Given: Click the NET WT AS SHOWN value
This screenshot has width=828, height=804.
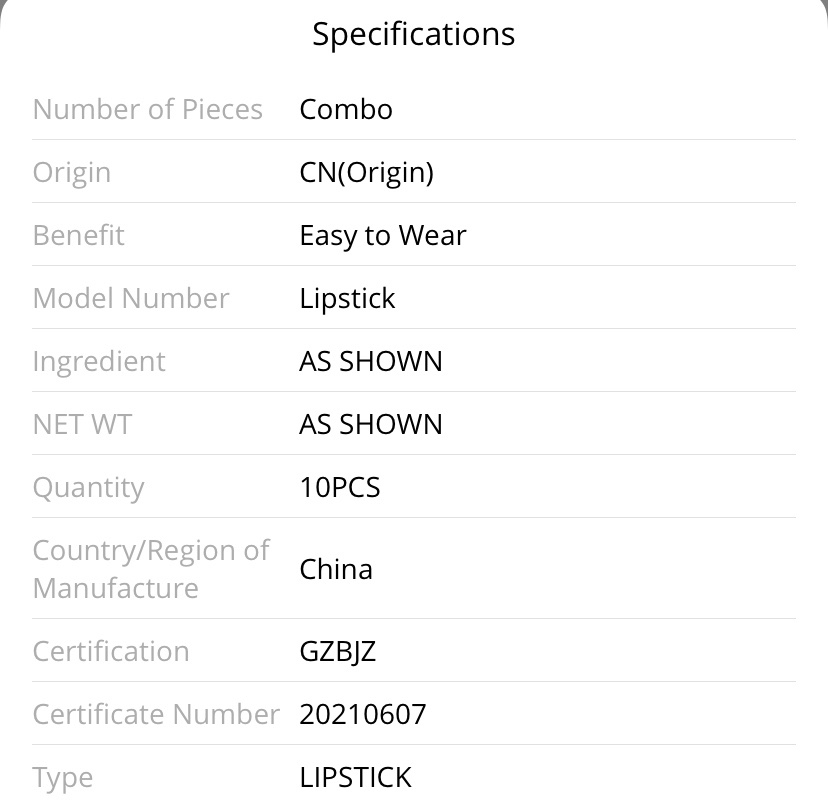Looking at the screenshot, I should 371,424.
